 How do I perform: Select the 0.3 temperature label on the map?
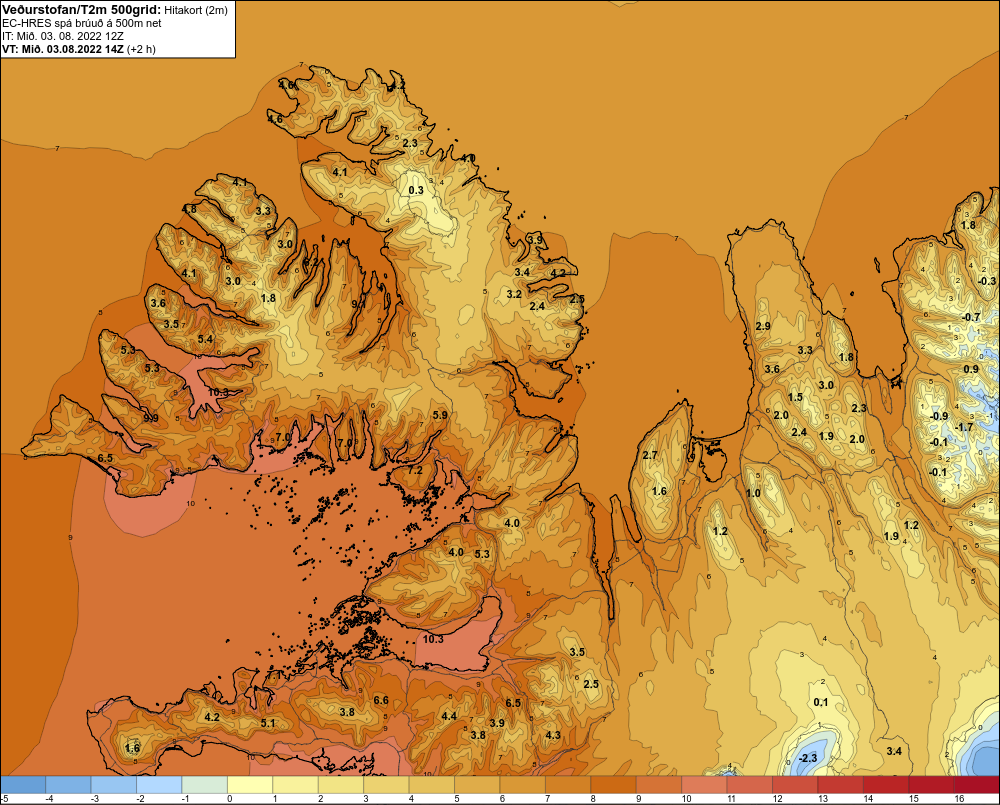416,190
